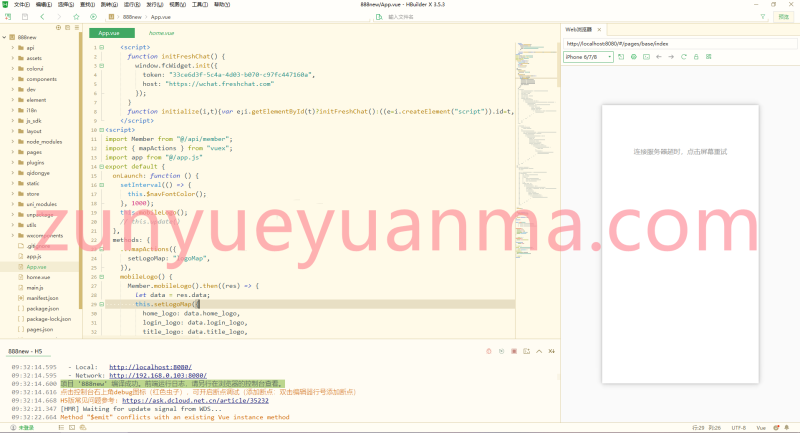800x433 pixels.
Task: Switch to the home.vue editor tab
Action: click(160, 33)
